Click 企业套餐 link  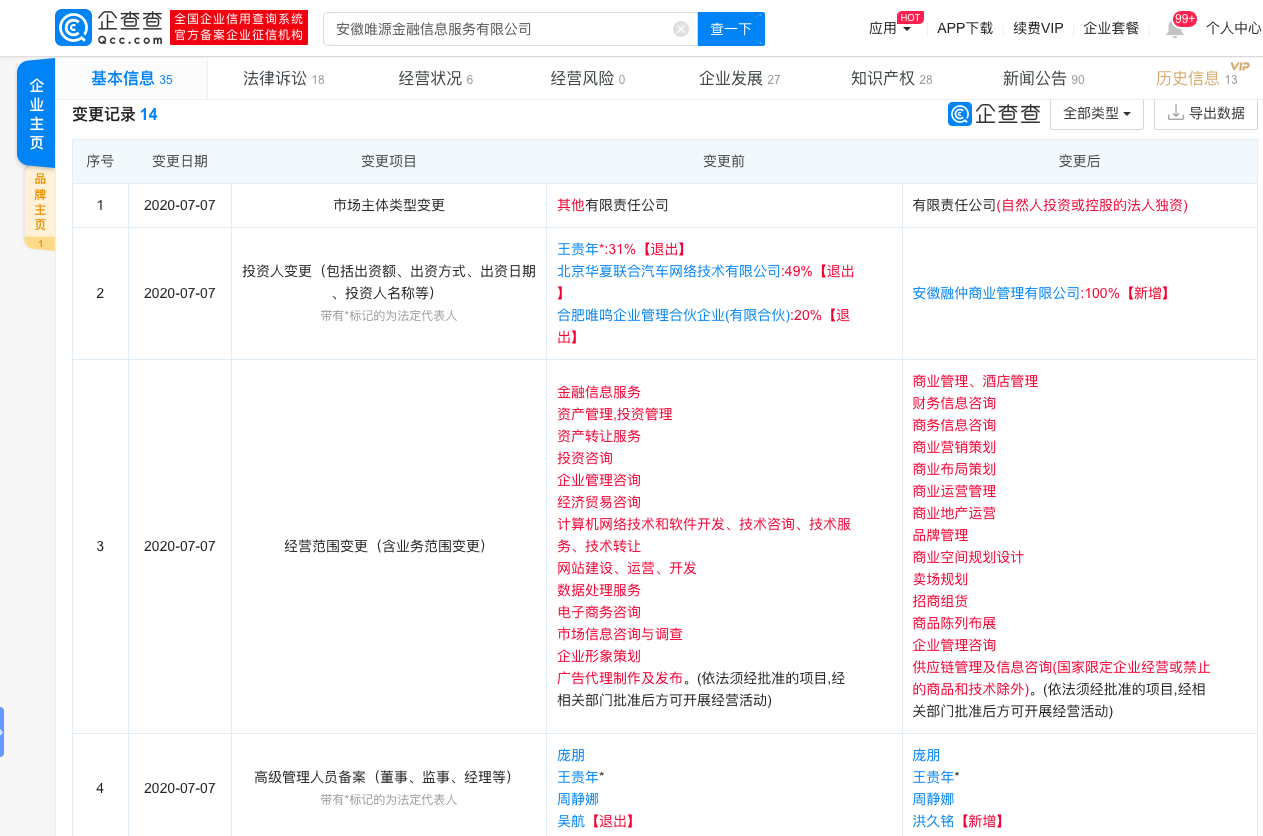1111,28
